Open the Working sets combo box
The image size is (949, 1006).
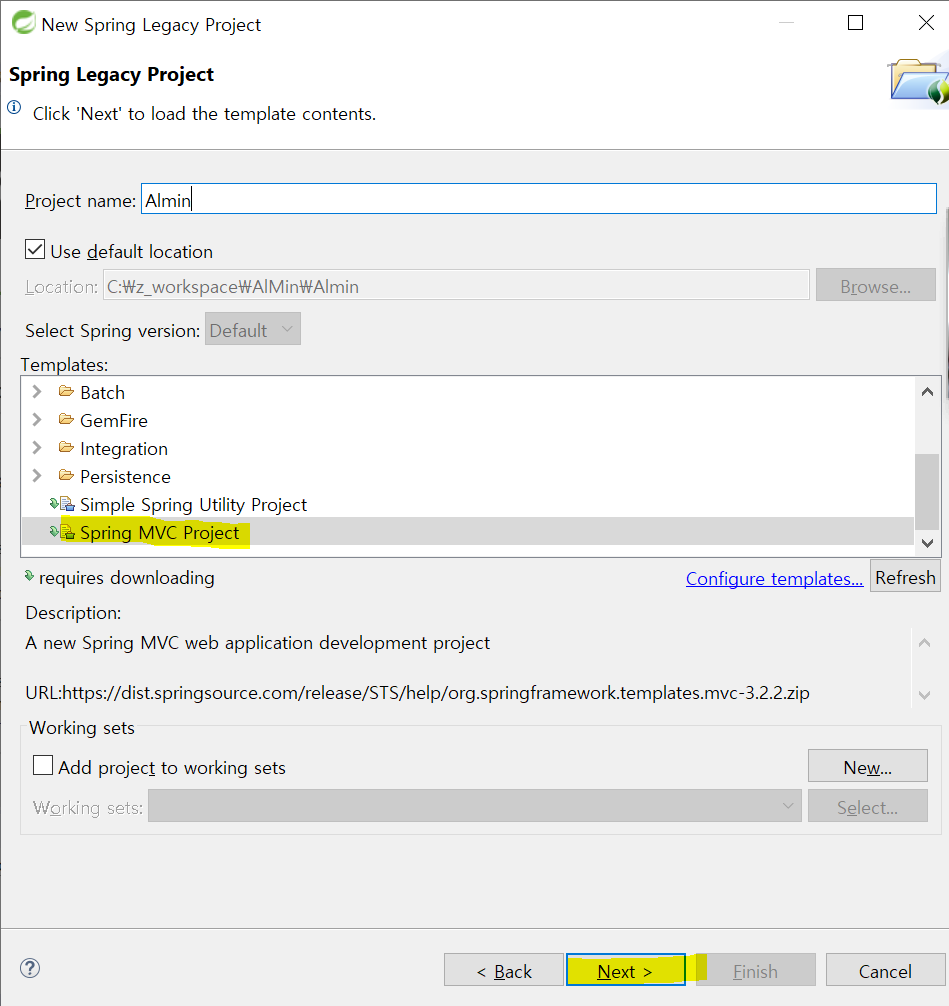[475, 806]
